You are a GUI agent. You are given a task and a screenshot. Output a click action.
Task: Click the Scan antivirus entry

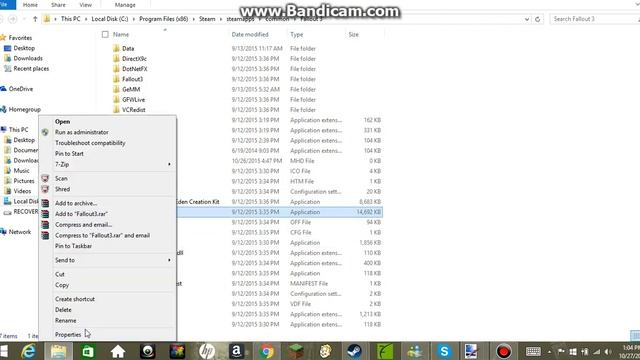coord(61,178)
